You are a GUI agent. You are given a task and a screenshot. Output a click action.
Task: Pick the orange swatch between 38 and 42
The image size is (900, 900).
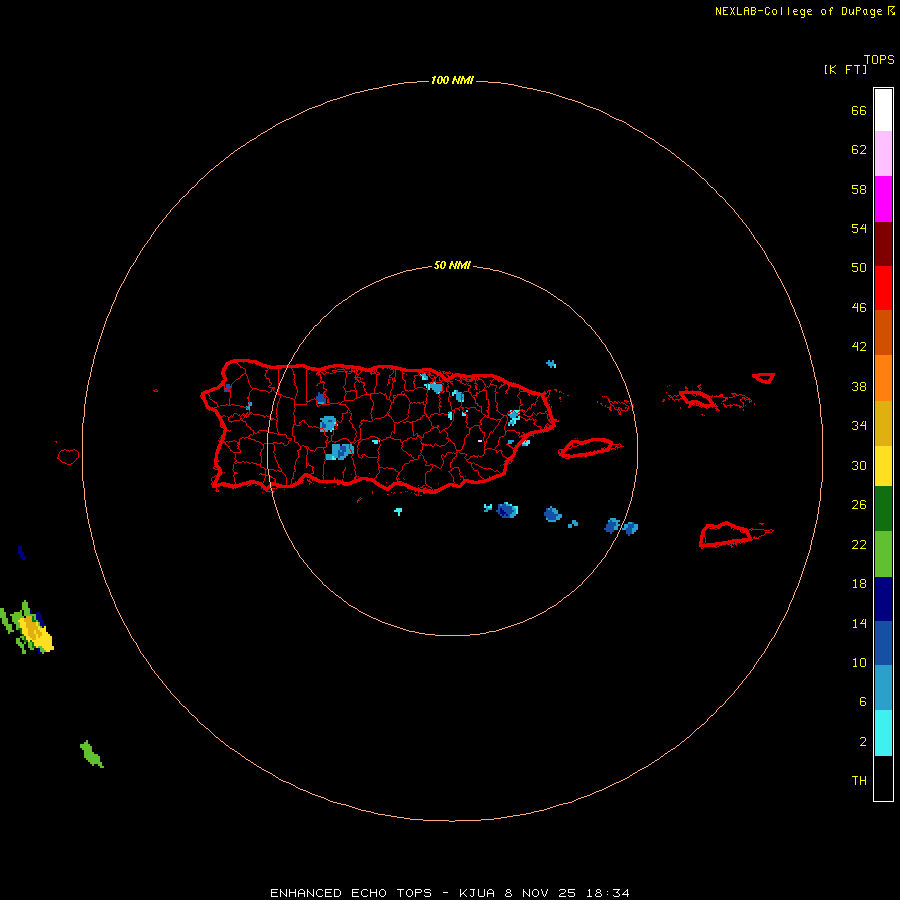pos(883,378)
